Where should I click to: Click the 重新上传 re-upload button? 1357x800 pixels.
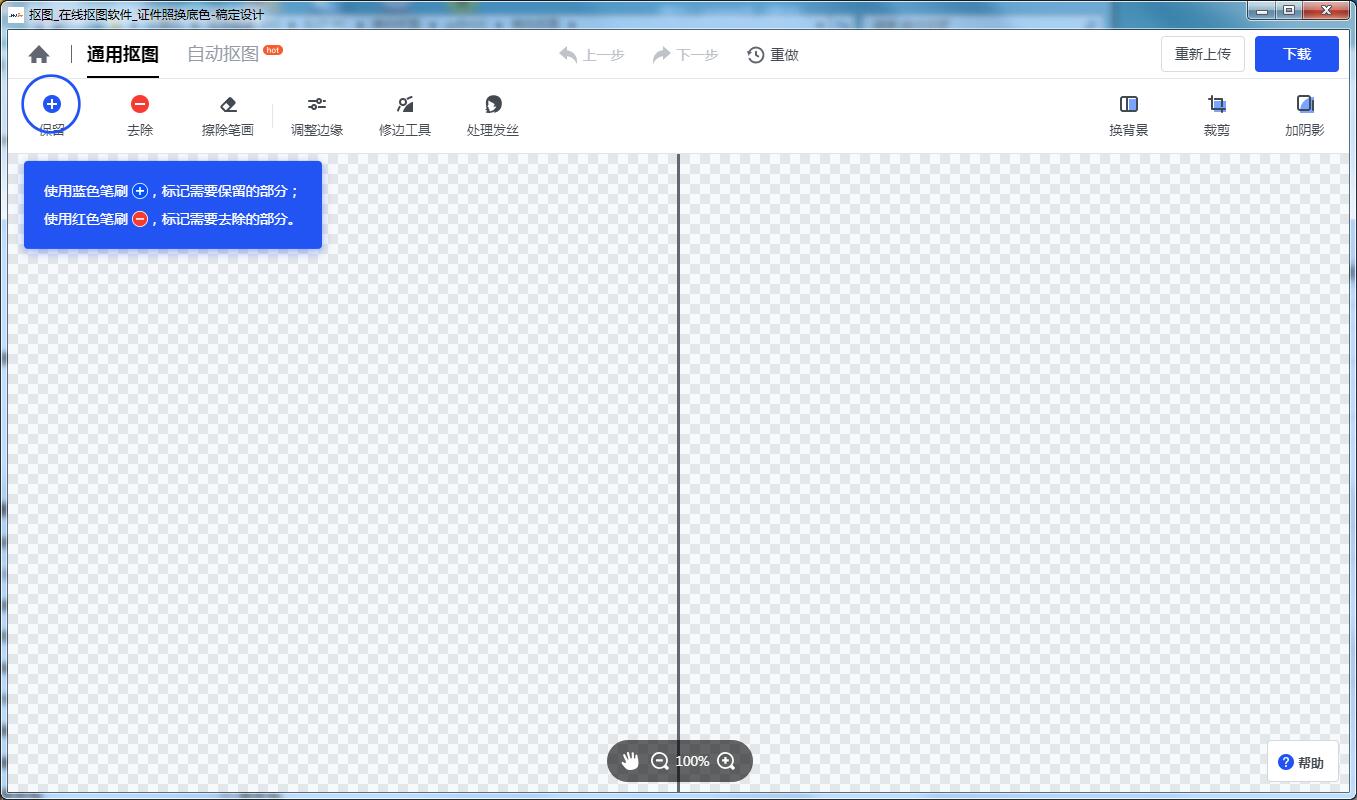point(1202,54)
